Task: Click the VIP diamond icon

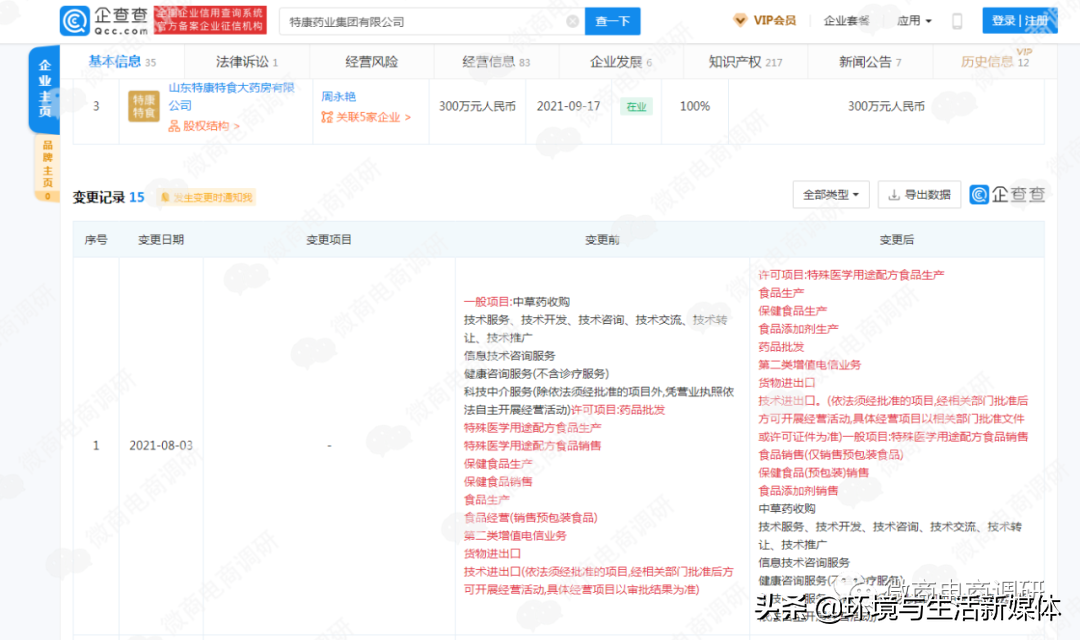Action: (740, 20)
